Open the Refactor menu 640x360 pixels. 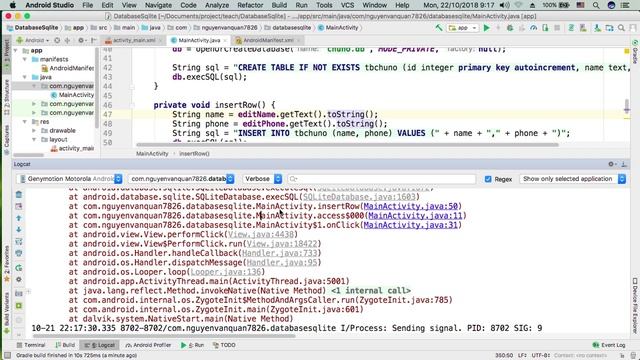click(250, 5)
